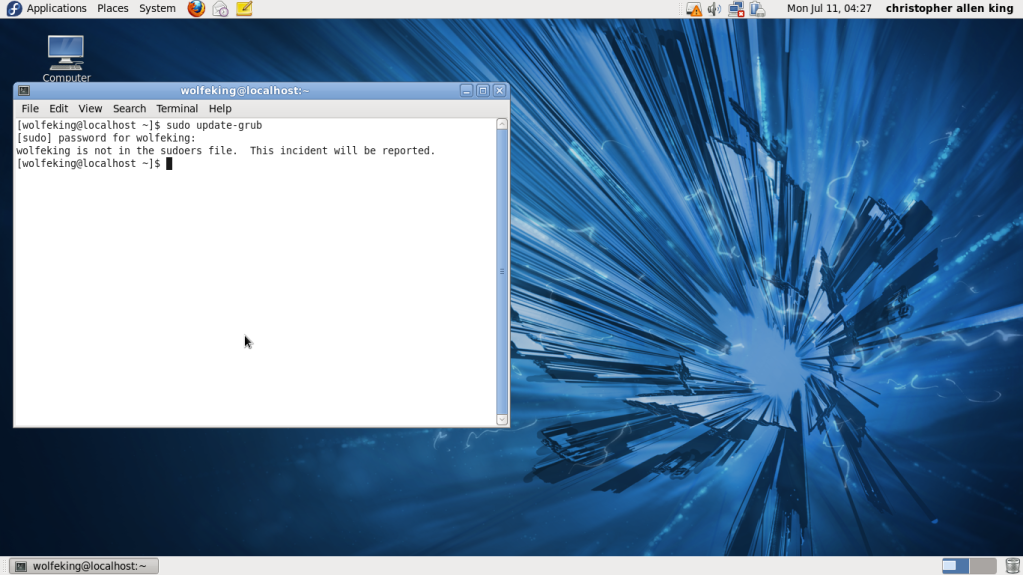The width and height of the screenshot is (1023, 575).
Task: Open the christopher allen king user menu
Action: 949,9
